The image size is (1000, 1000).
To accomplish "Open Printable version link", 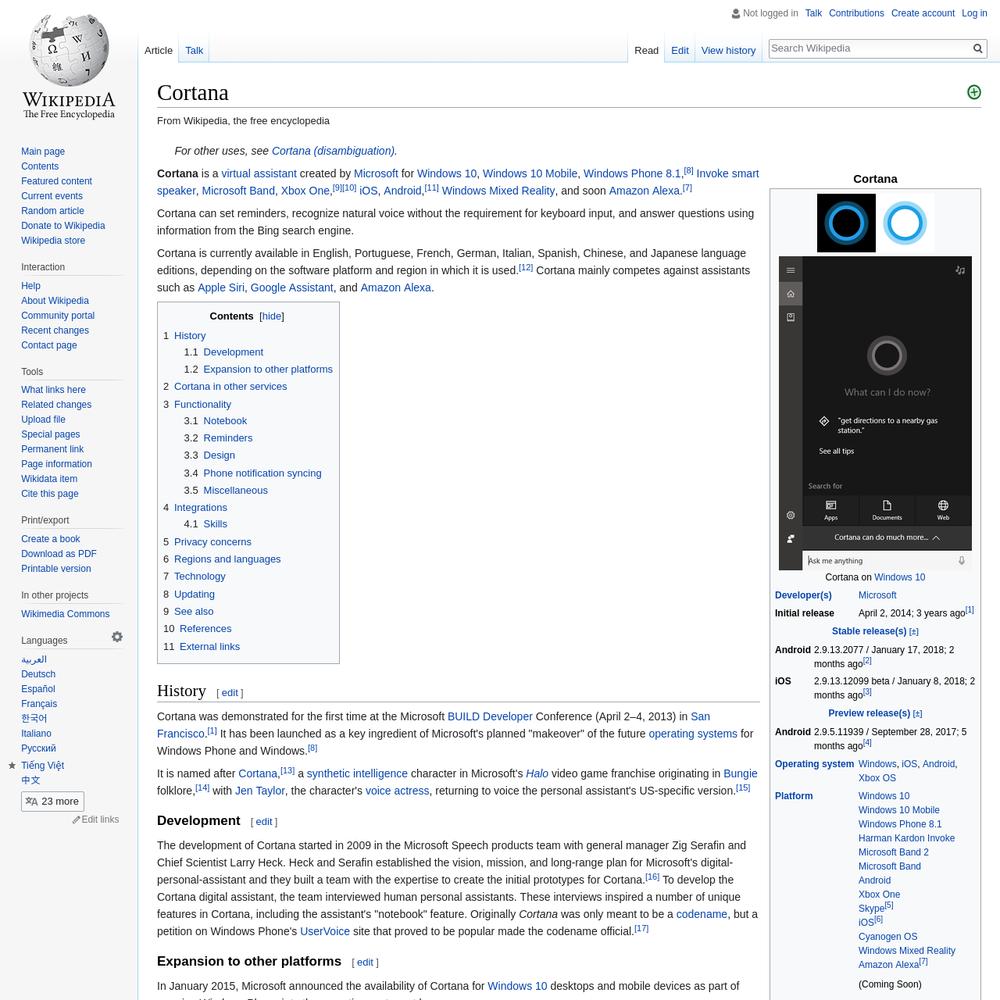I will [56, 569].
